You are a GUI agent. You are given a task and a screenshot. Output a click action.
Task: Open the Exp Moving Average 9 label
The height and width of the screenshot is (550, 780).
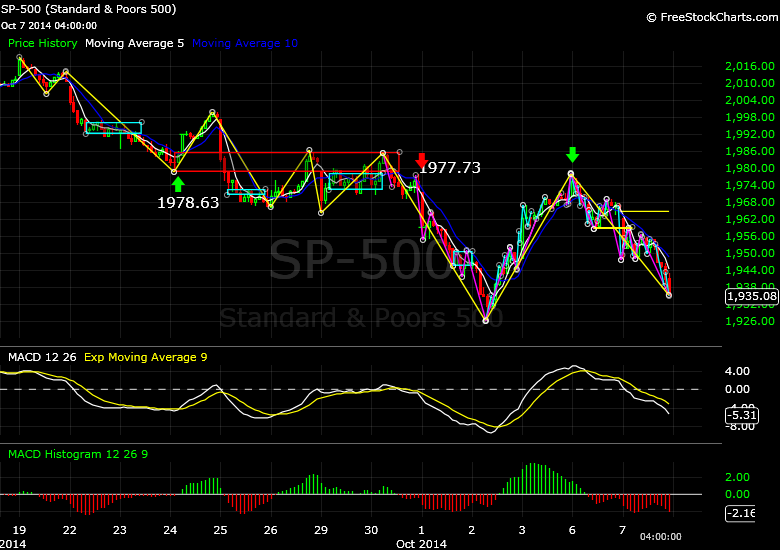point(144,357)
